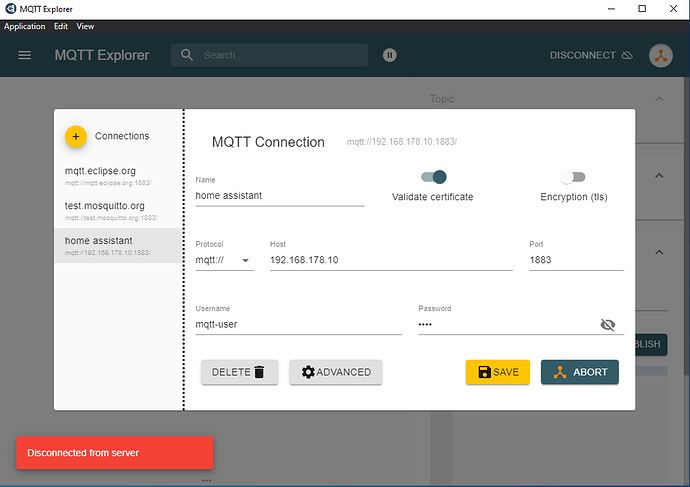
Task: Click the search magnifier icon
Action: 187,55
